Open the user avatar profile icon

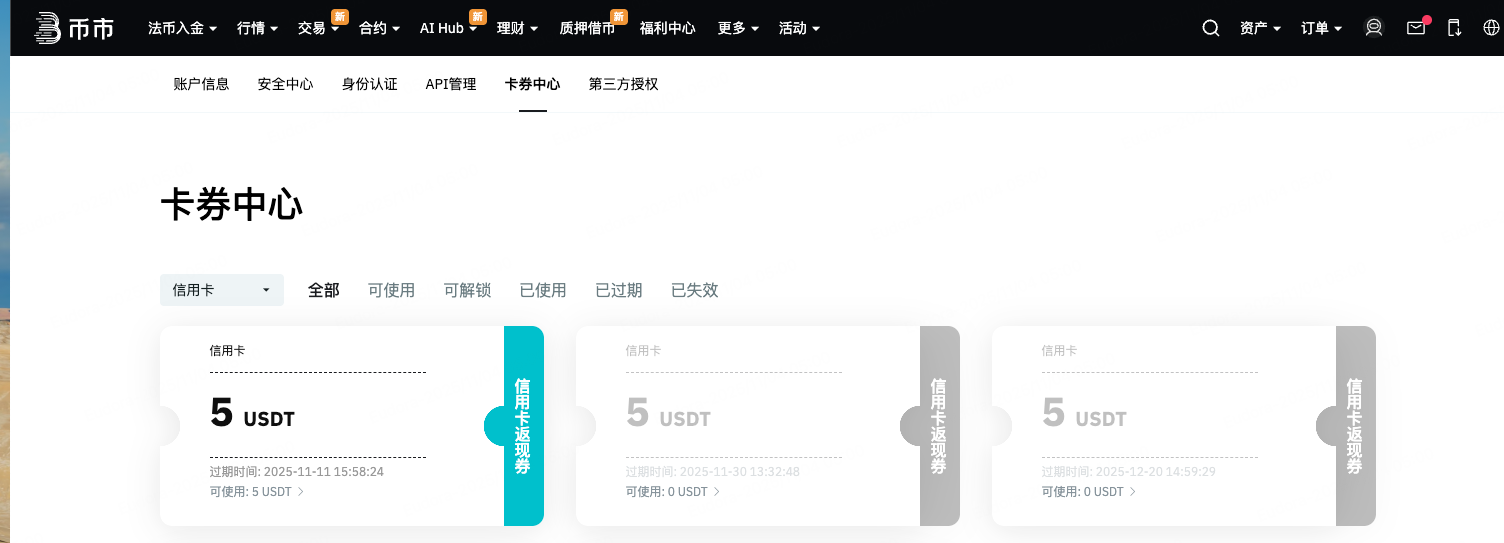pos(1374,28)
